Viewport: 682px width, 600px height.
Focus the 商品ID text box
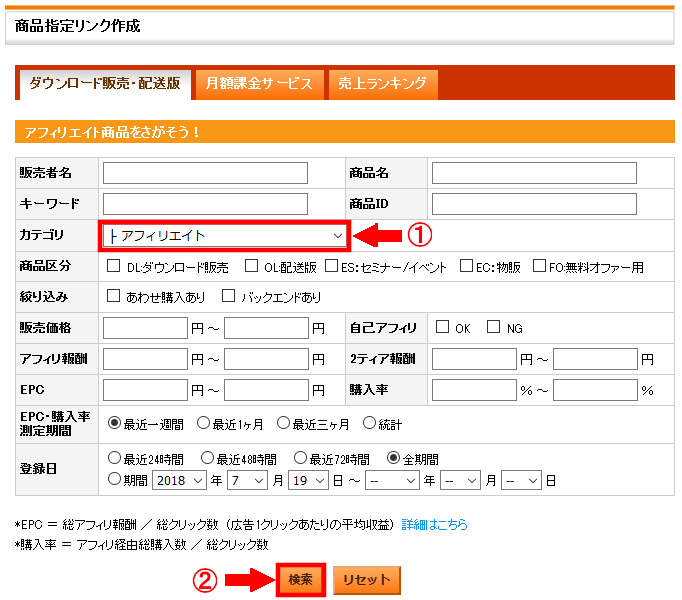[x=534, y=204]
